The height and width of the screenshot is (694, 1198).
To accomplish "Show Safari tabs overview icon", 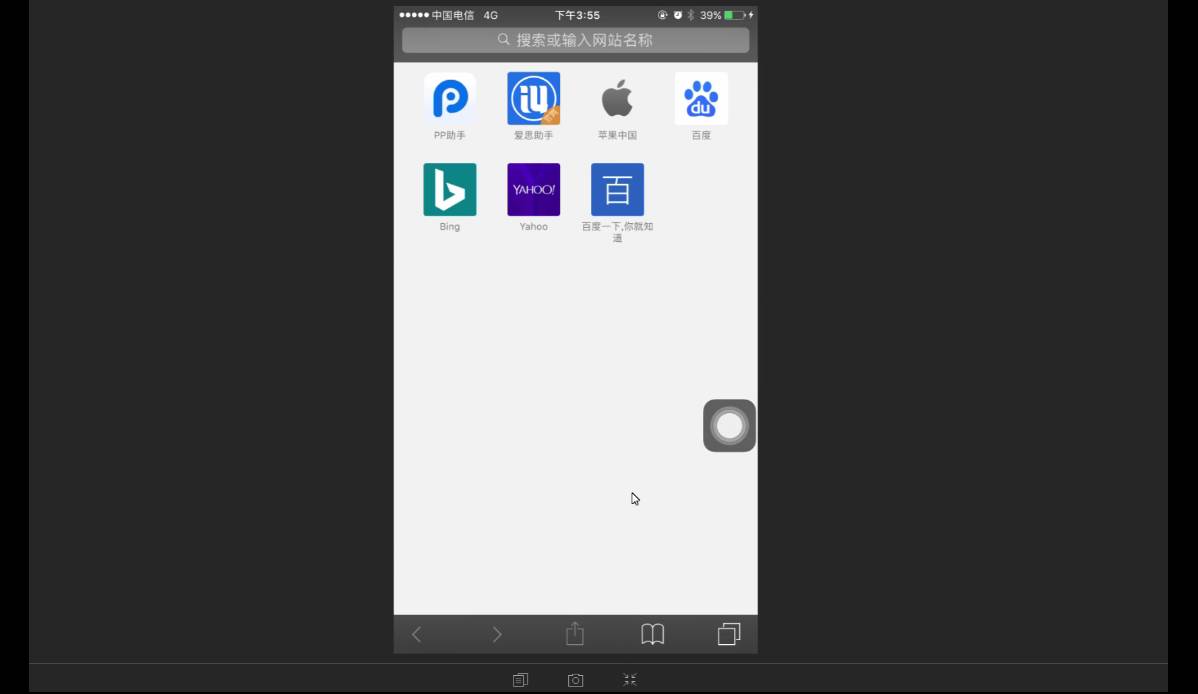I will [729, 634].
